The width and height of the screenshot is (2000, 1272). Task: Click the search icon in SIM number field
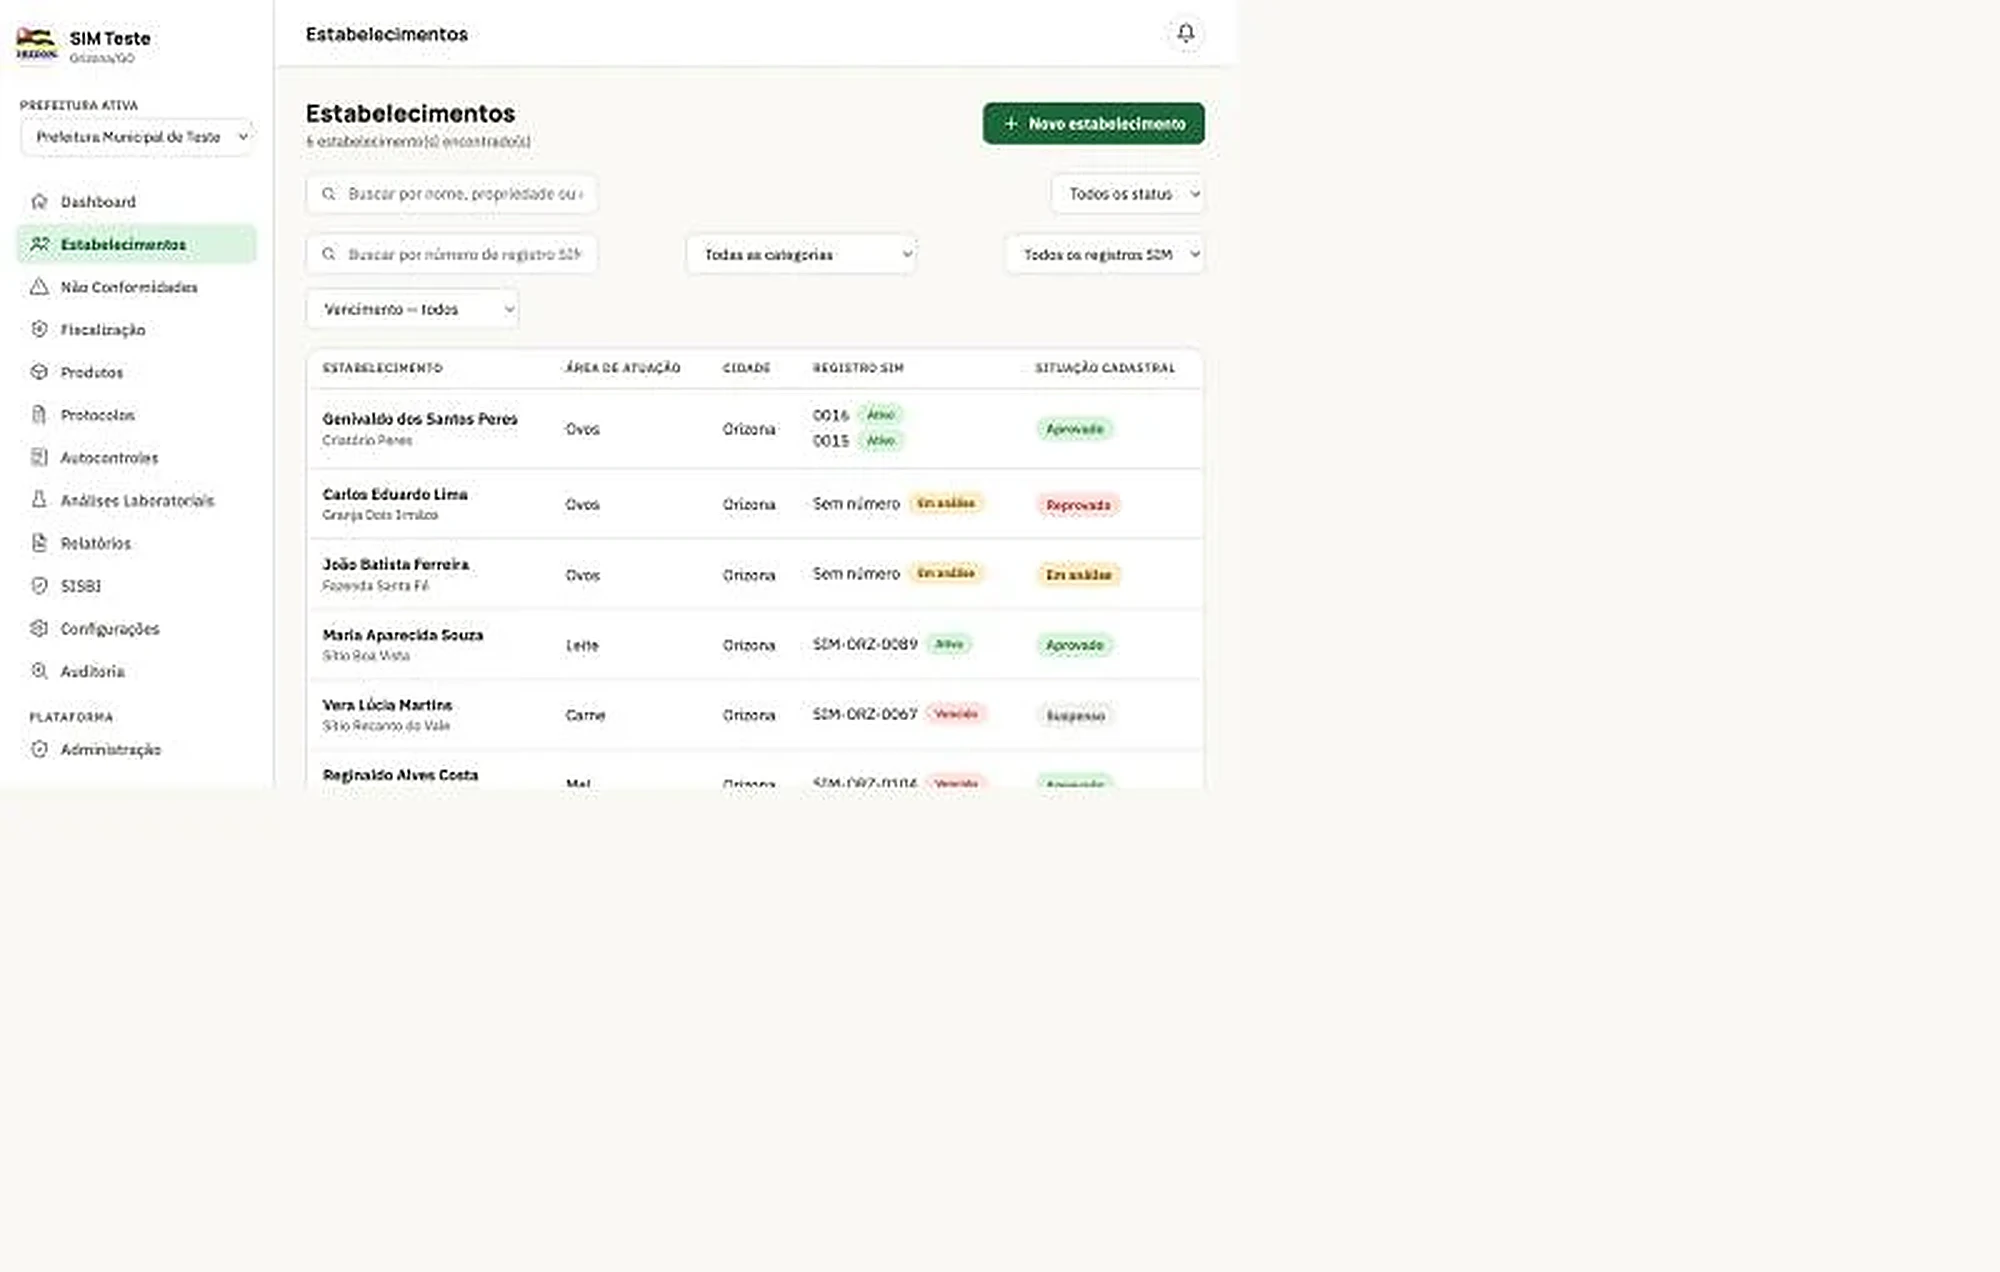(x=328, y=255)
